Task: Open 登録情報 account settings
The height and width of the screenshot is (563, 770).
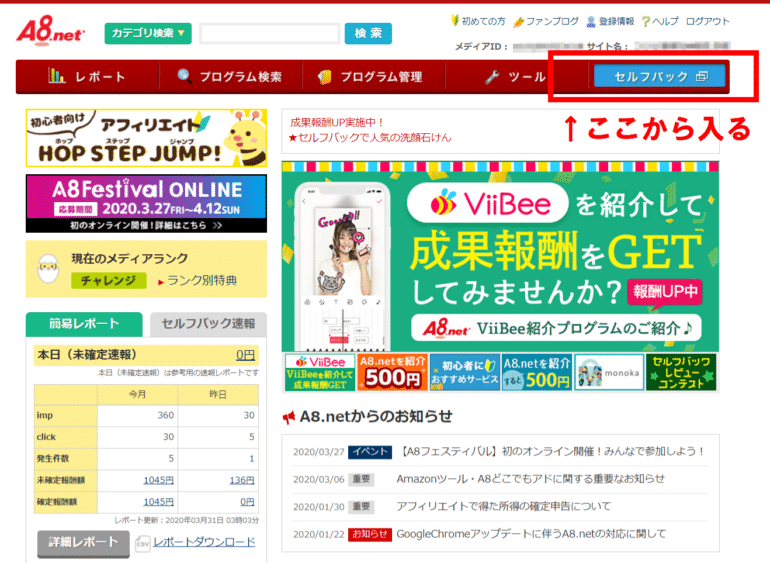Action: click(x=616, y=21)
